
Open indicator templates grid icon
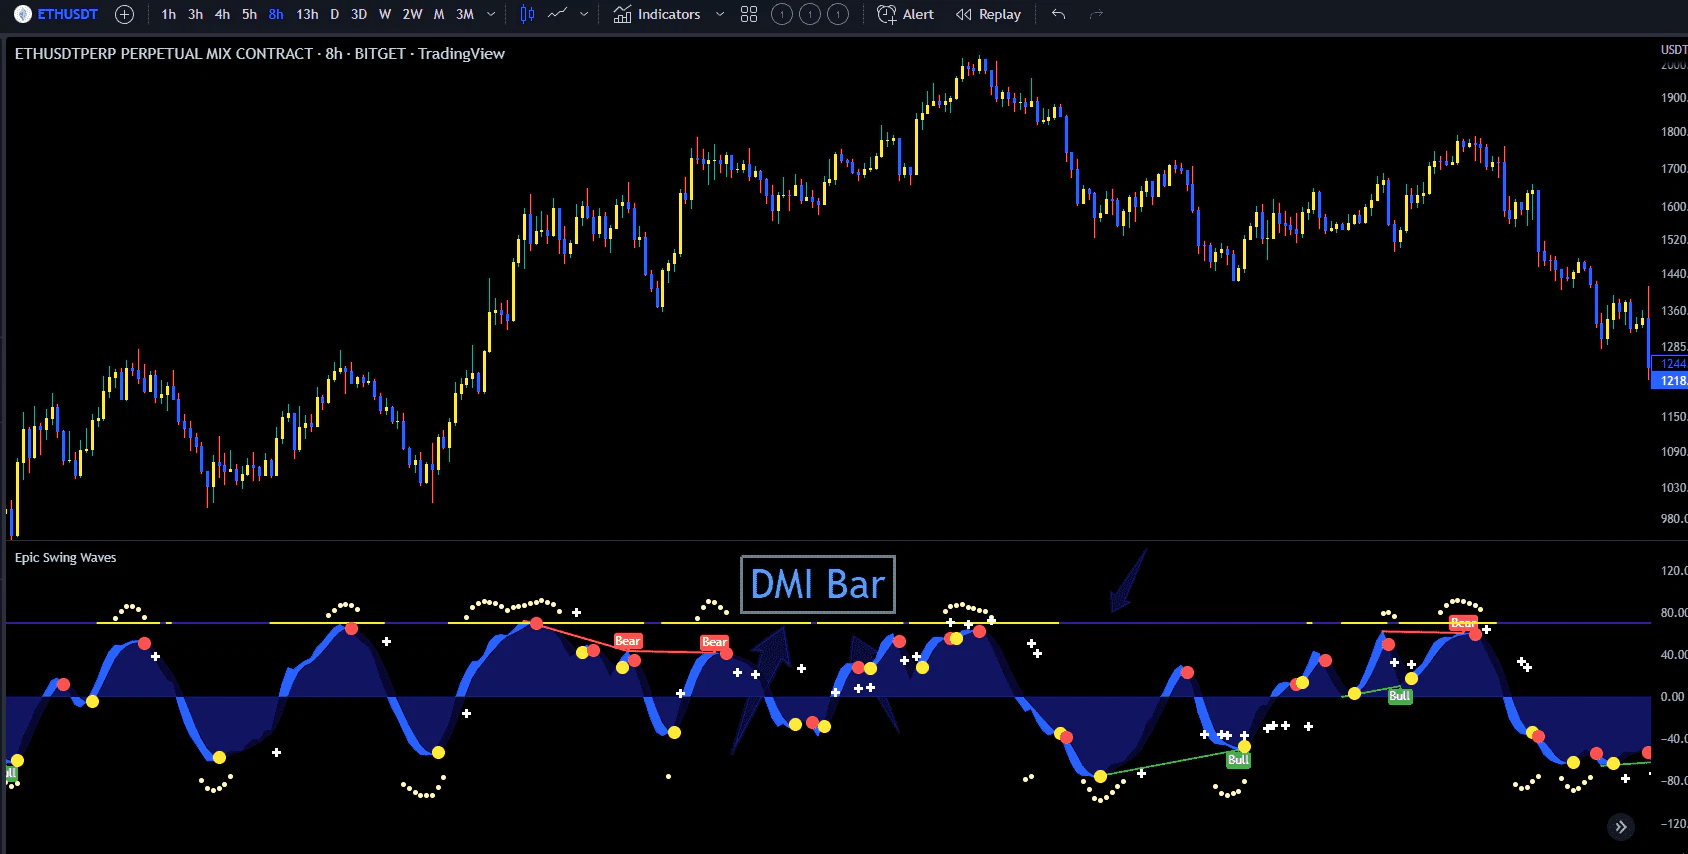click(x=749, y=14)
